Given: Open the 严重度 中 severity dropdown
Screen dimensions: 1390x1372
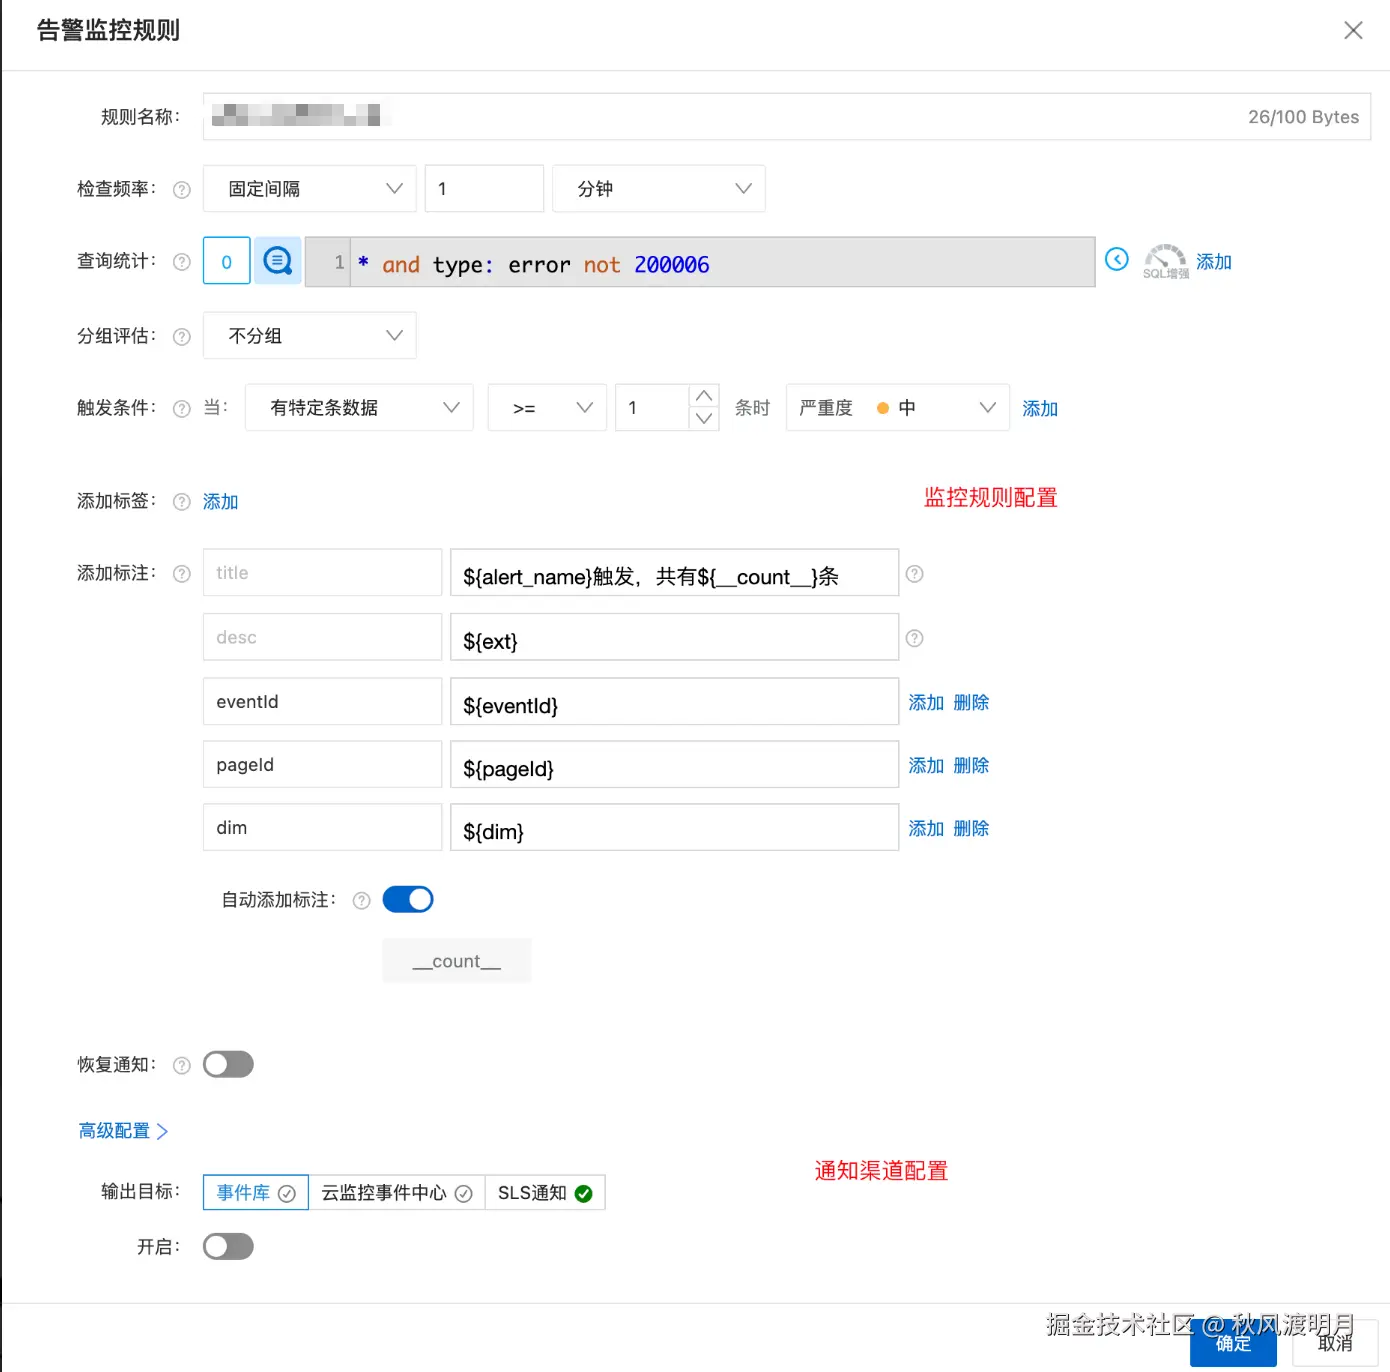Looking at the screenshot, I should coord(898,407).
